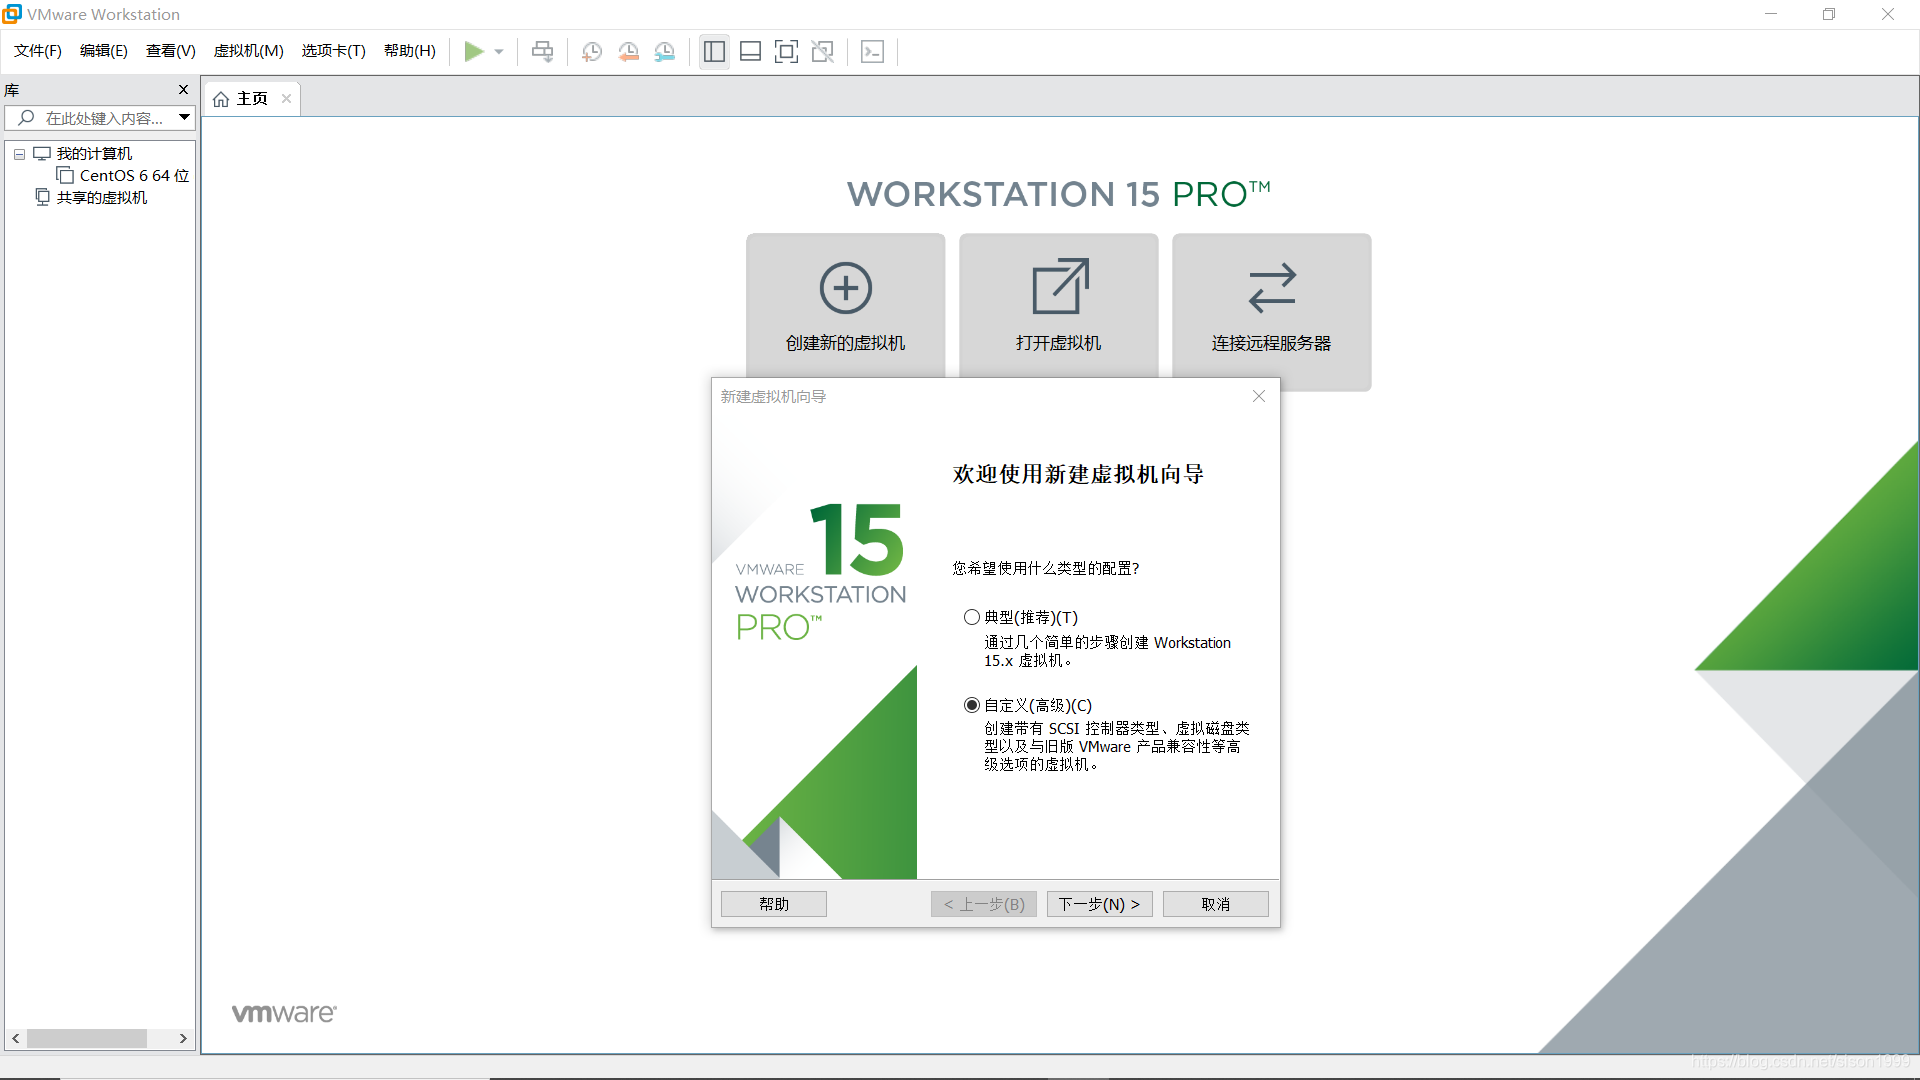The width and height of the screenshot is (1920, 1080).
Task: Click the revert to snapshot icon
Action: tap(629, 51)
